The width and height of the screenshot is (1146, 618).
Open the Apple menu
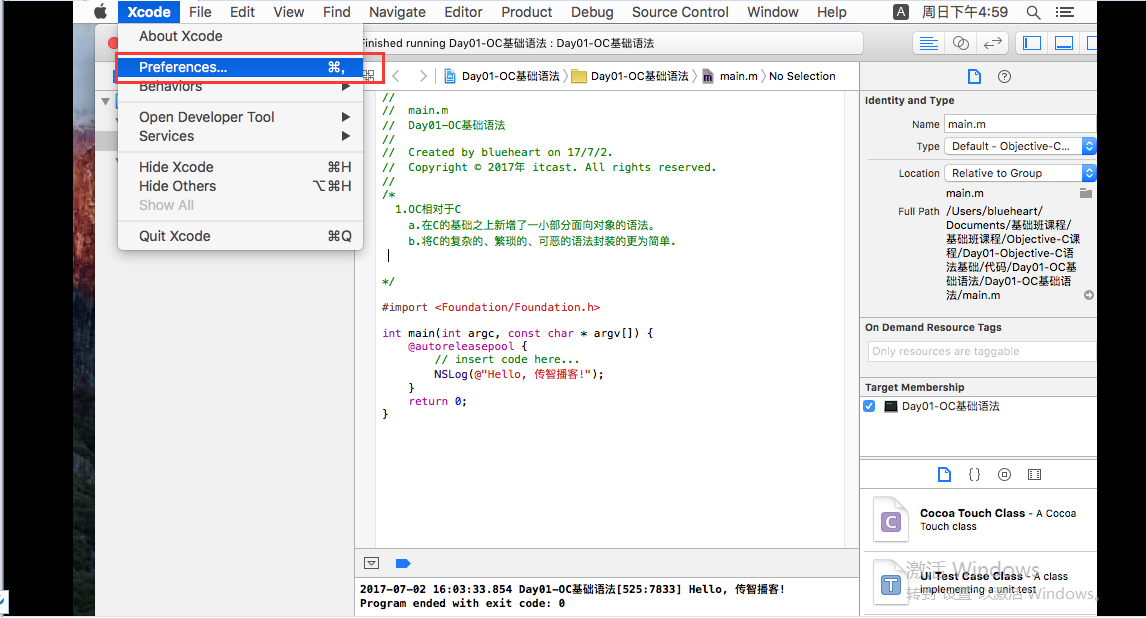(x=101, y=12)
